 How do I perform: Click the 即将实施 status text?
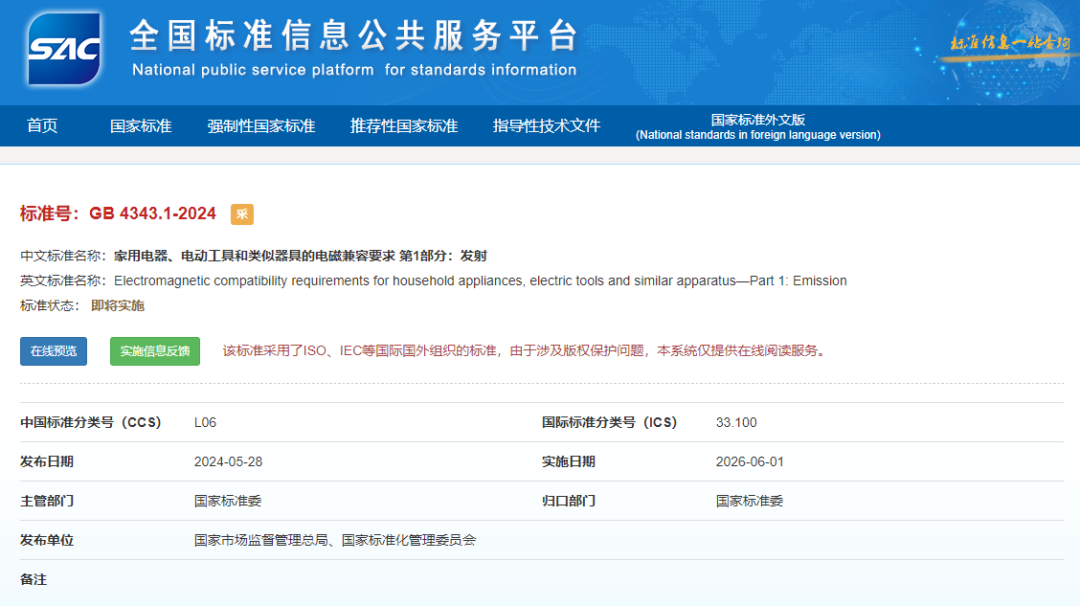click(118, 306)
